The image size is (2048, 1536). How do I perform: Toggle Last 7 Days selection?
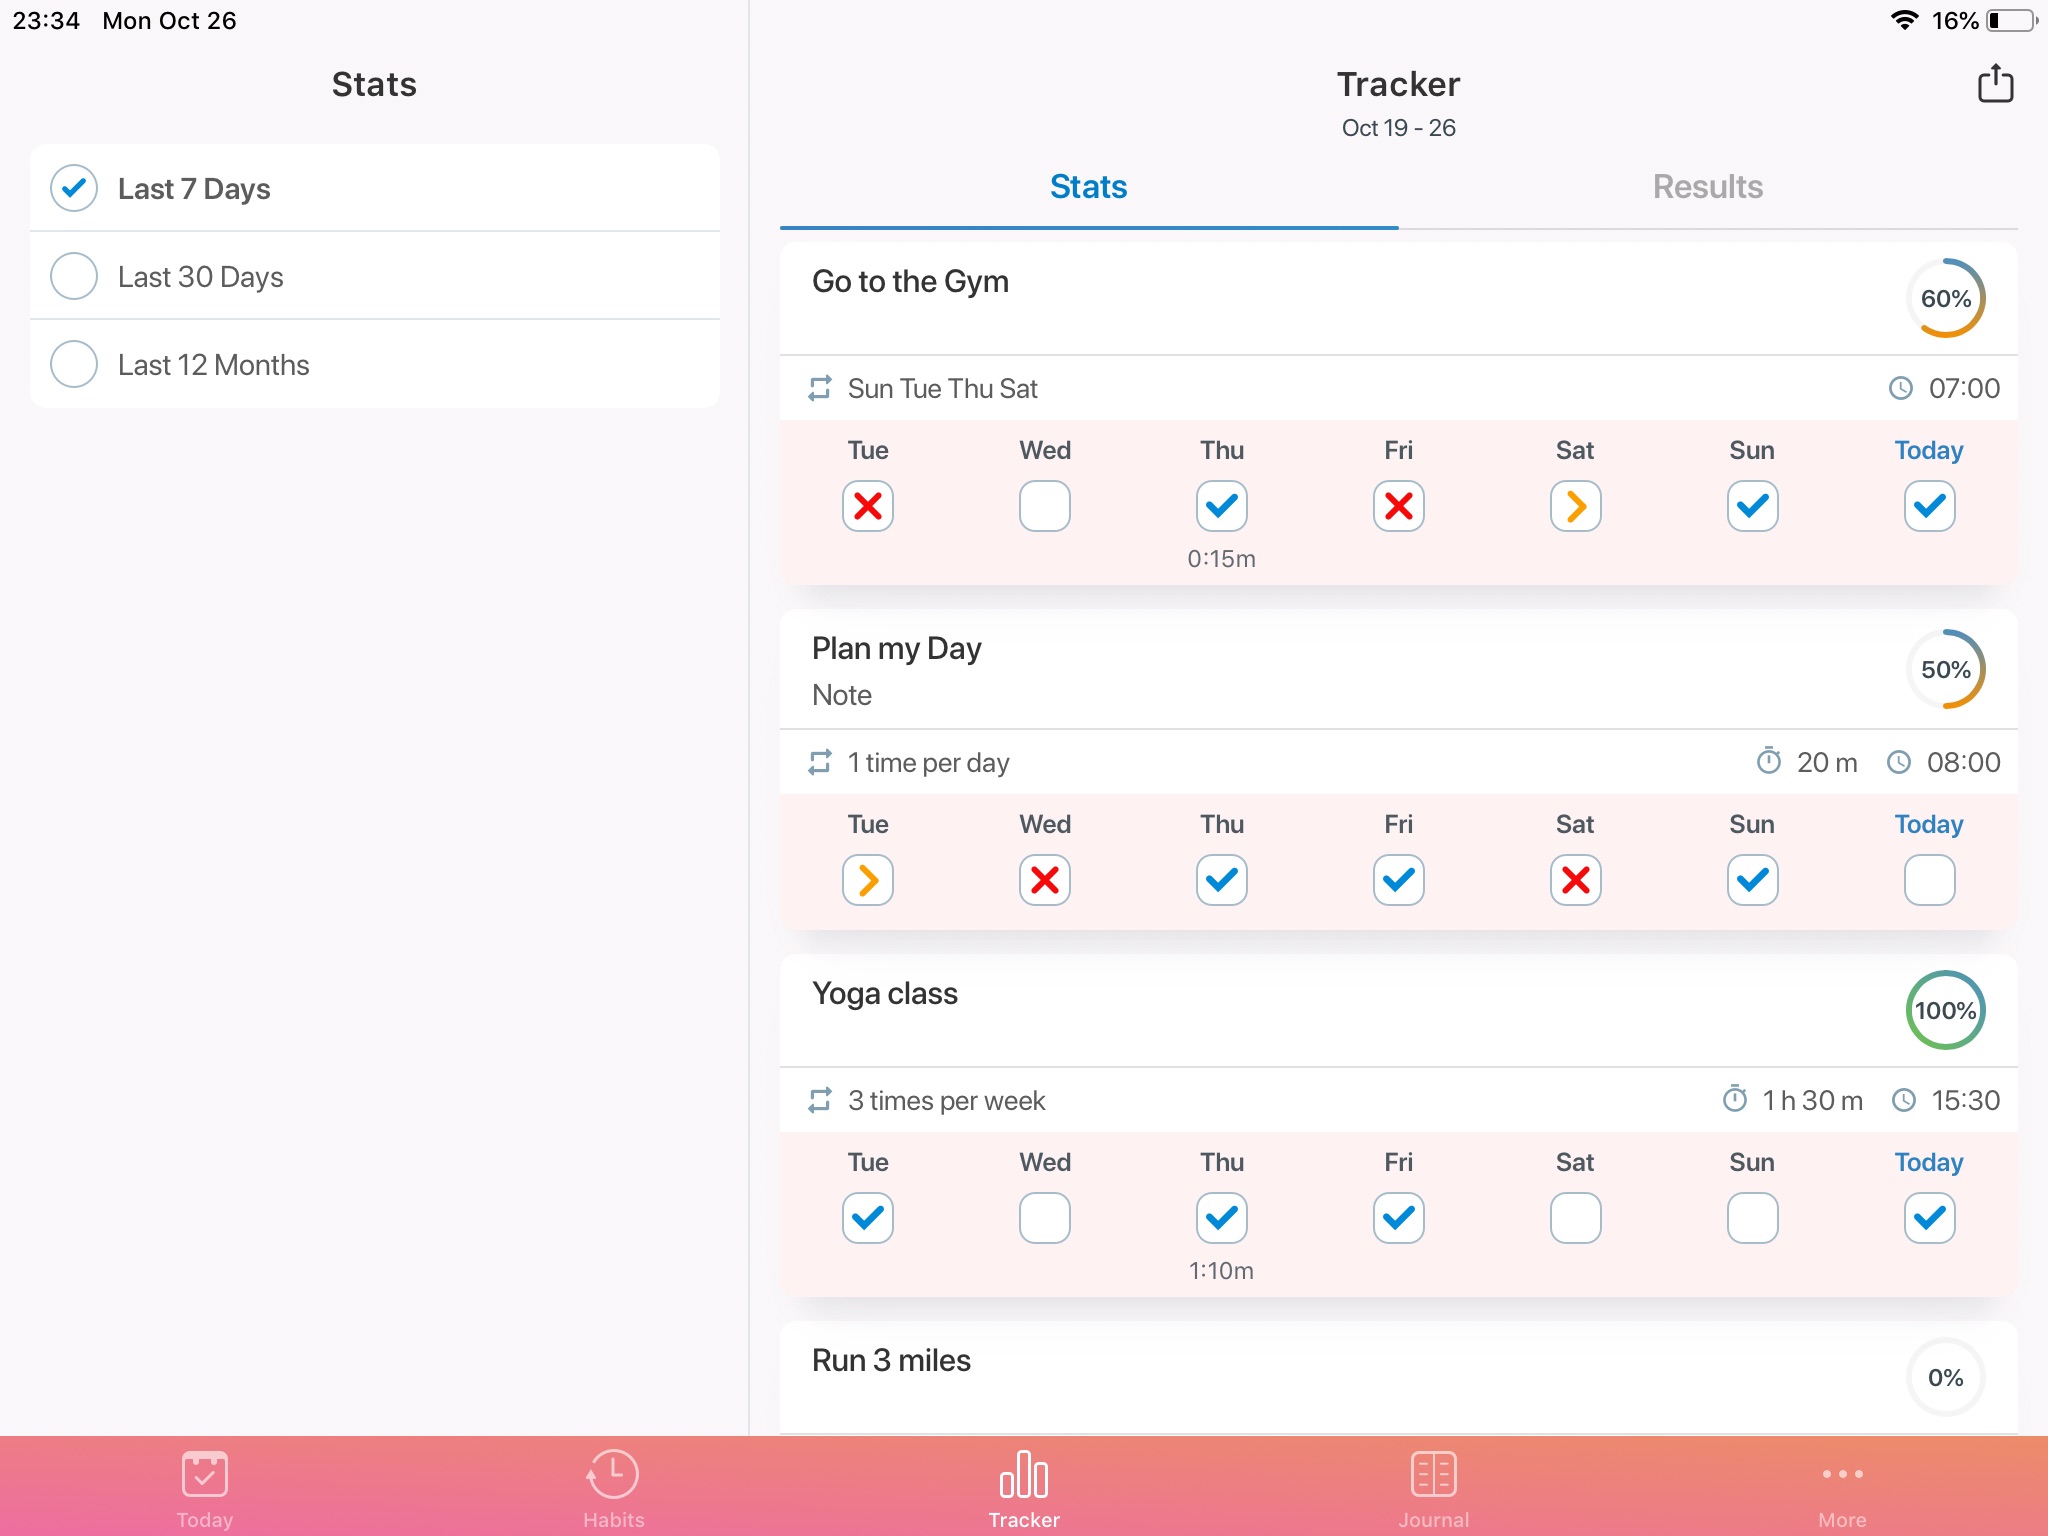[x=73, y=189]
